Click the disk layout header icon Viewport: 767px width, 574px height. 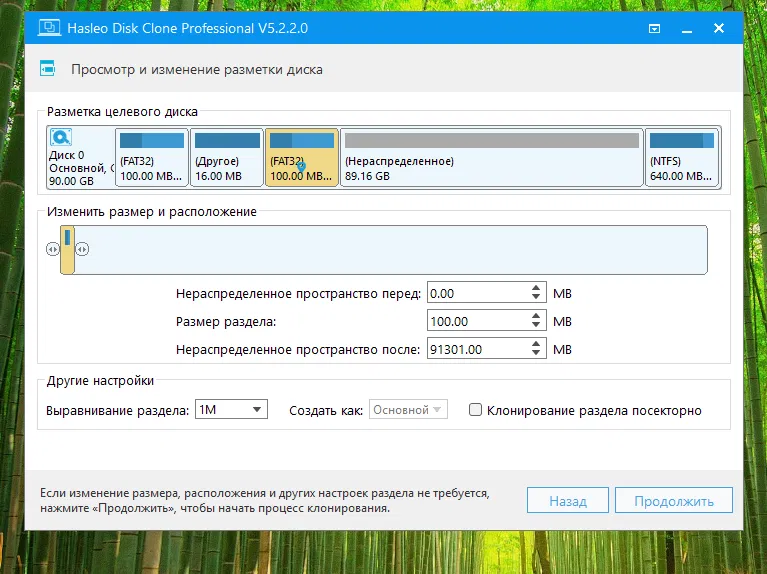click(47, 69)
